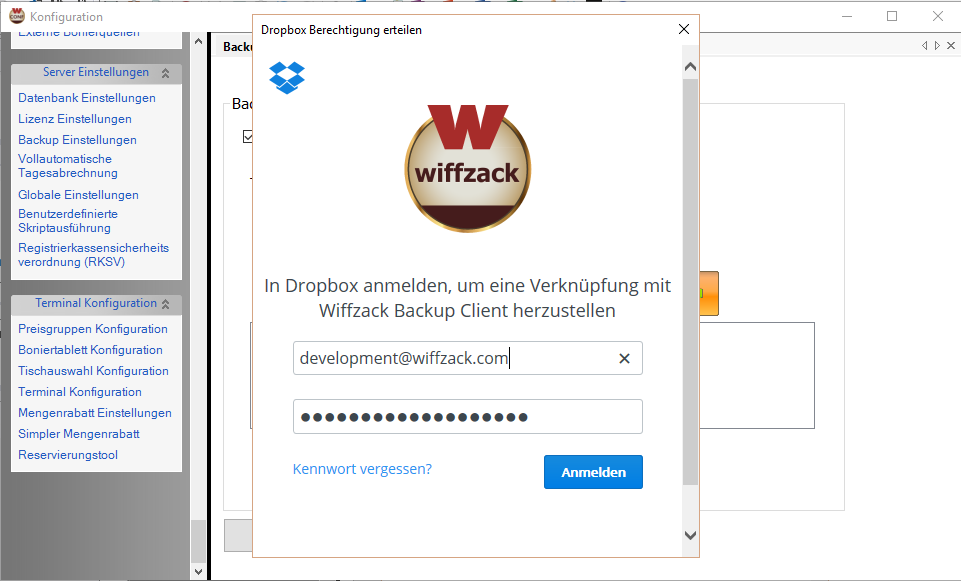Open Lizenz Einstellungen in the sidebar
The height and width of the screenshot is (581, 961).
click(75, 119)
